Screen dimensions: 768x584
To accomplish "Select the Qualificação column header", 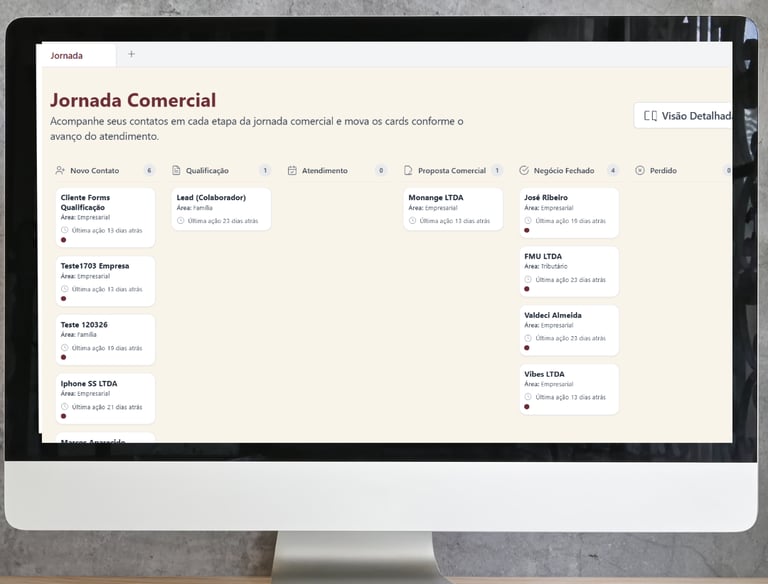I will [x=221, y=170].
